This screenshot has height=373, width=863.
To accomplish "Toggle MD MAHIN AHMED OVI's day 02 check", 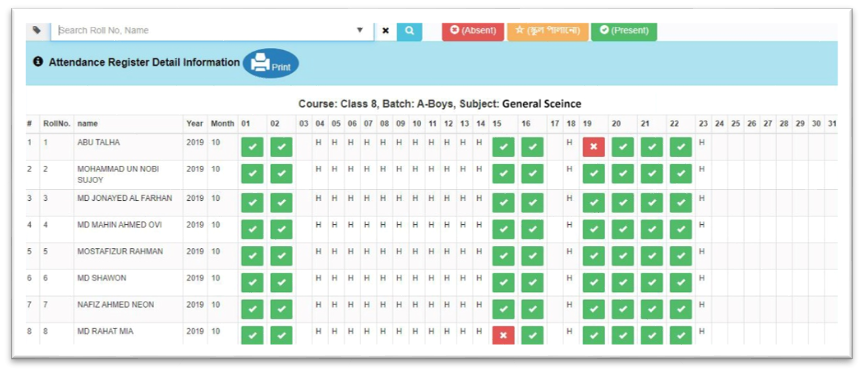I will tap(281, 230).
